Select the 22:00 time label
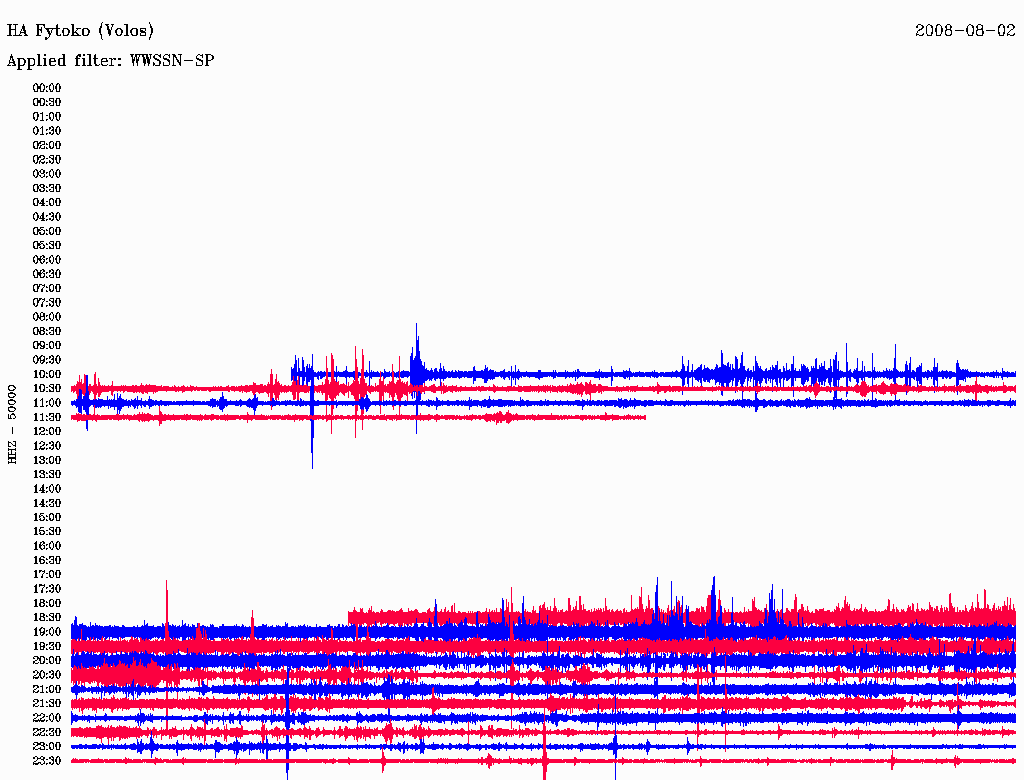Image resolution: width=1024 pixels, height=780 pixels. tap(47, 717)
